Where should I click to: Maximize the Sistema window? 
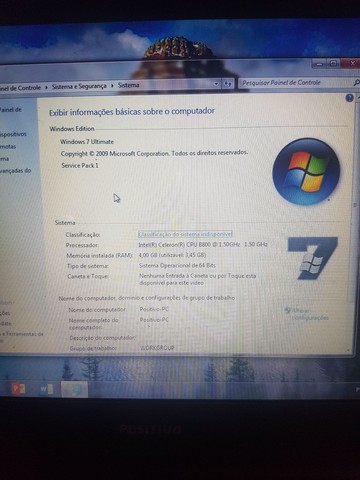(333, 63)
